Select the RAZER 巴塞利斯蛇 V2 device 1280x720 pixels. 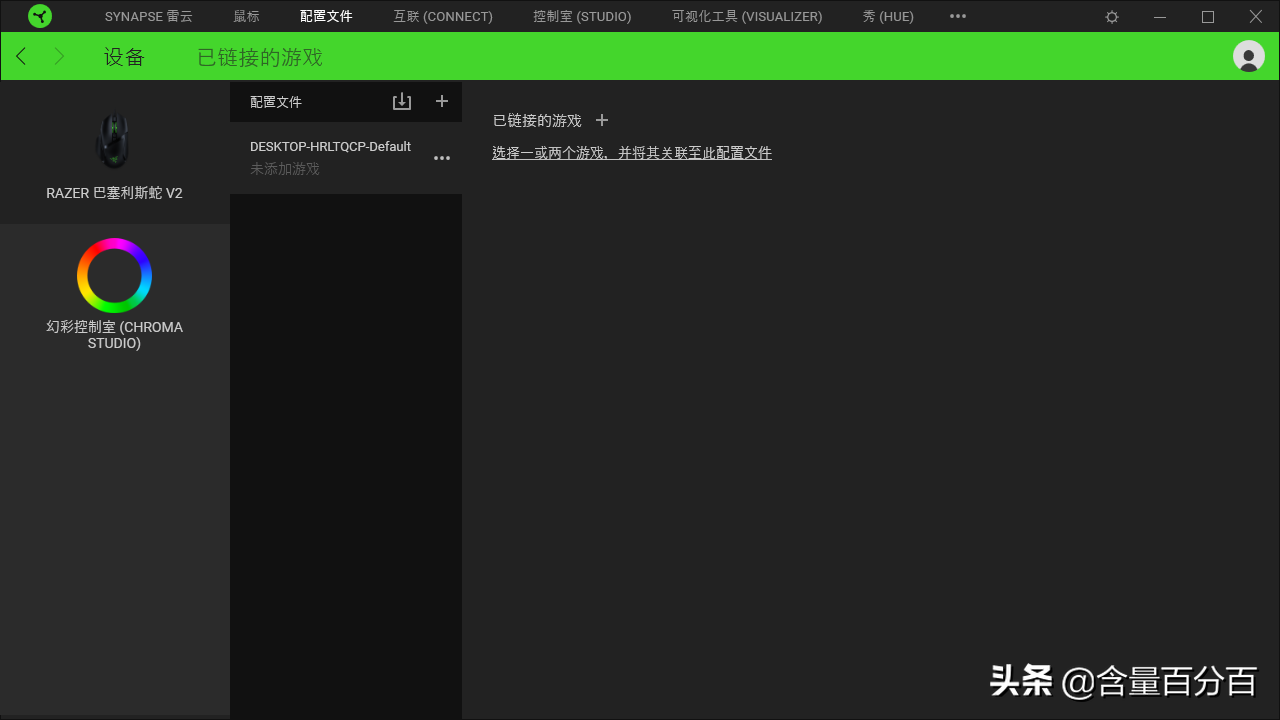point(114,153)
